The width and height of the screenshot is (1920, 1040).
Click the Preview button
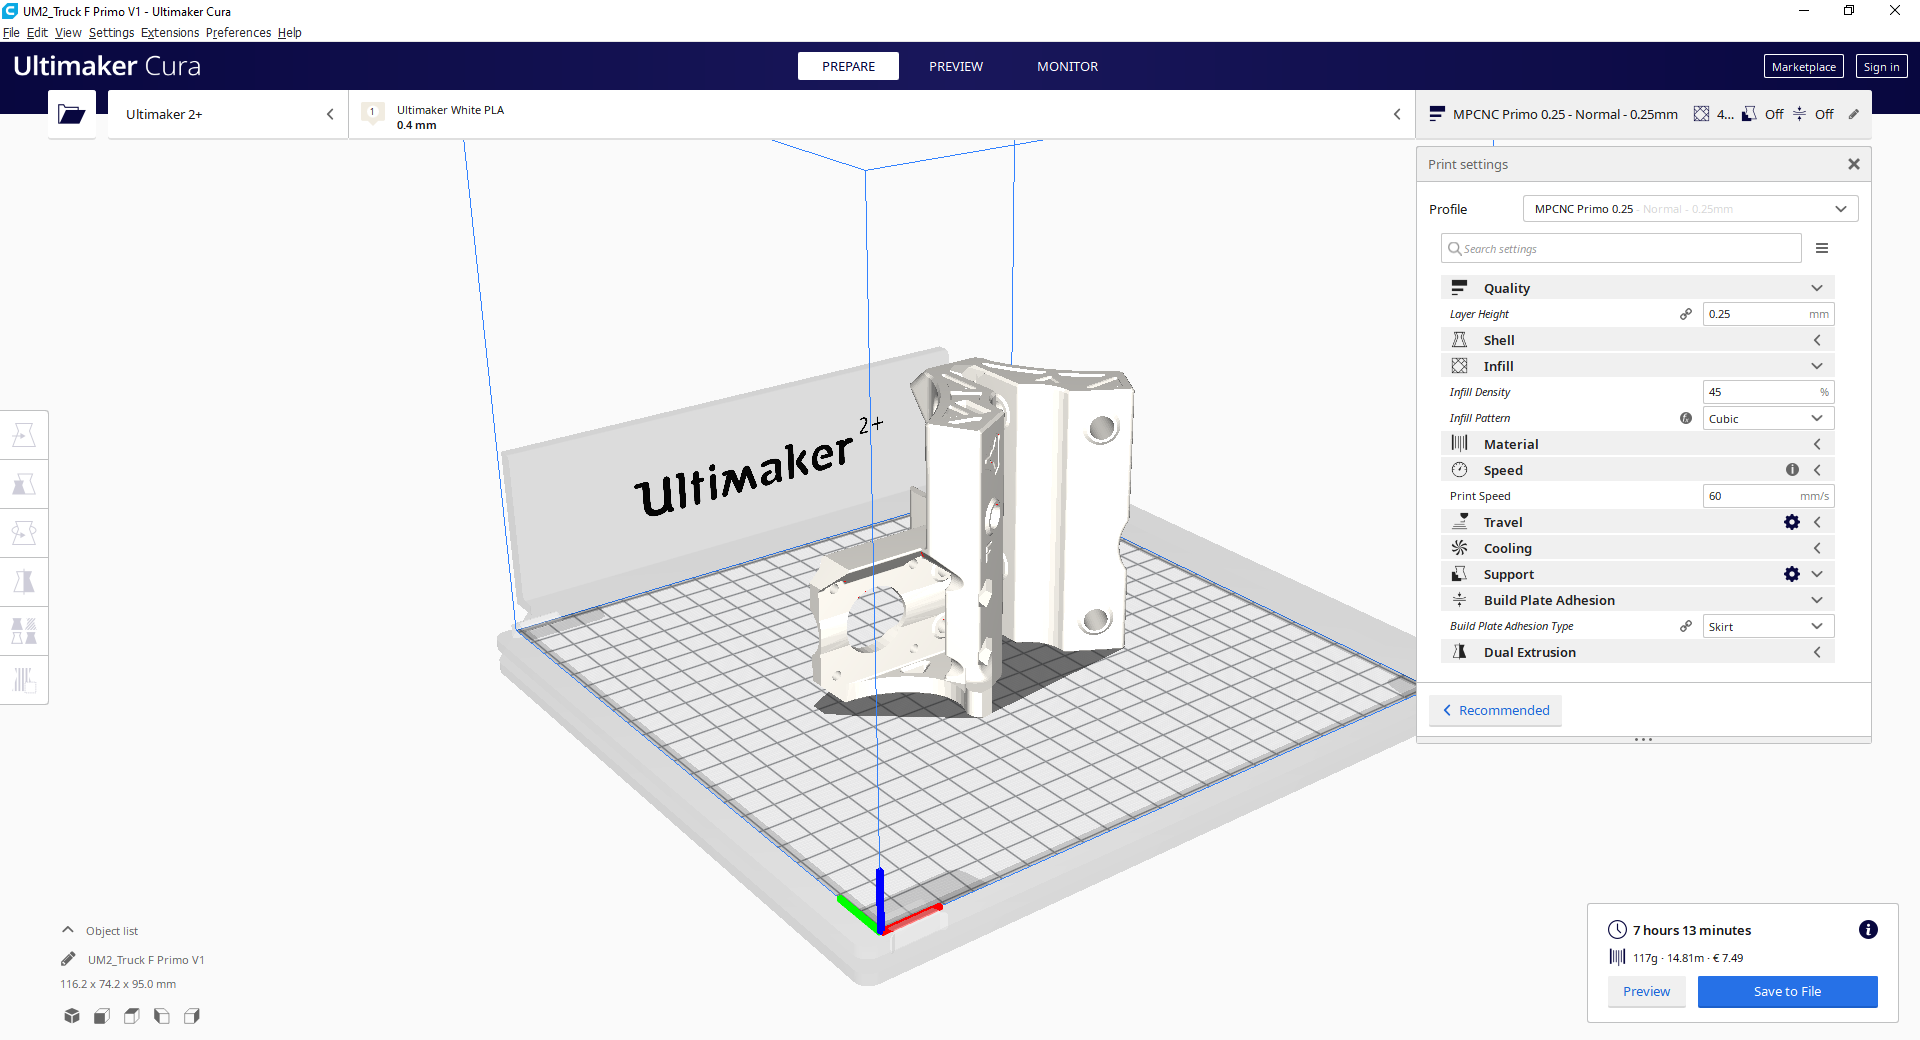1646,991
